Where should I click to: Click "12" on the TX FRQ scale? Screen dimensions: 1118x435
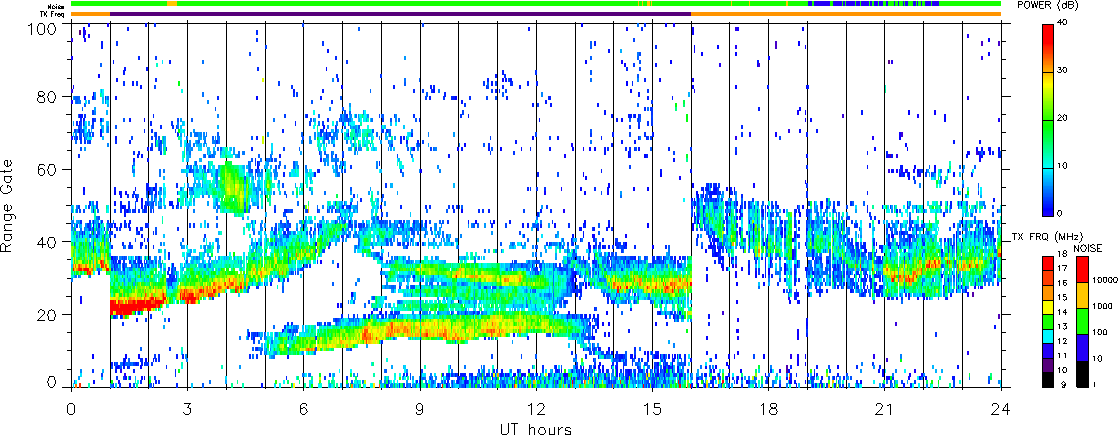tap(1062, 341)
